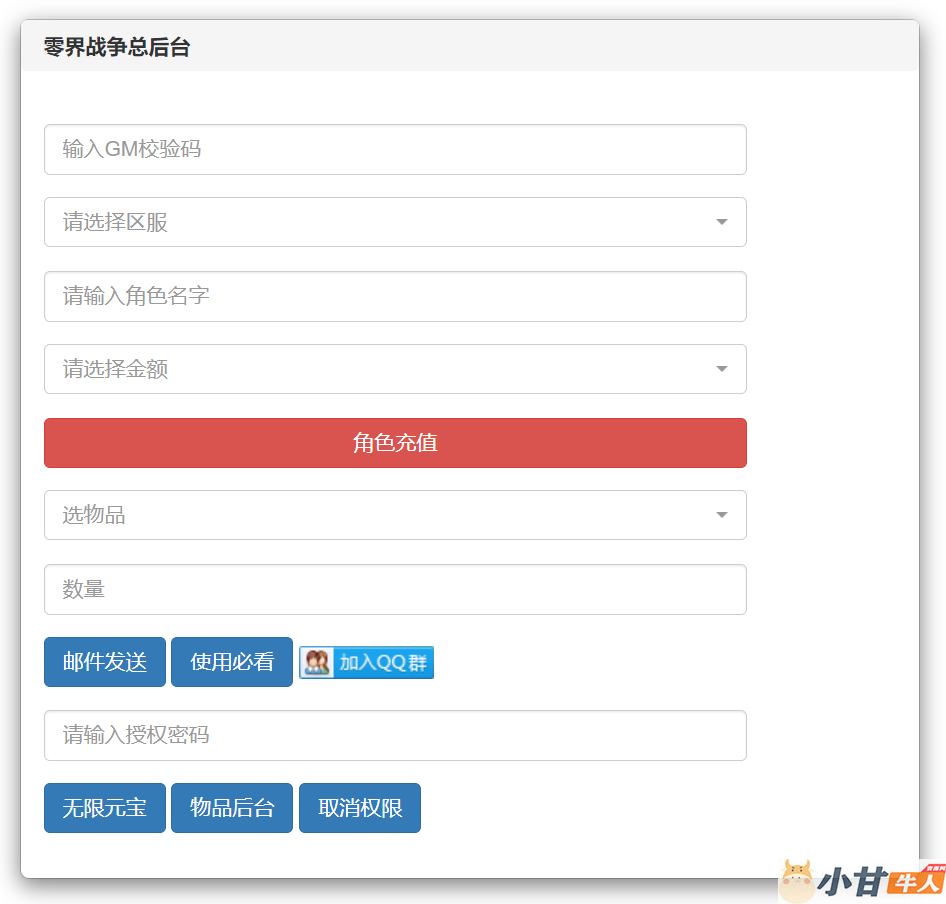Click into the 请输入授权密码 field
Viewport: 946px width, 904px height.
pos(395,735)
